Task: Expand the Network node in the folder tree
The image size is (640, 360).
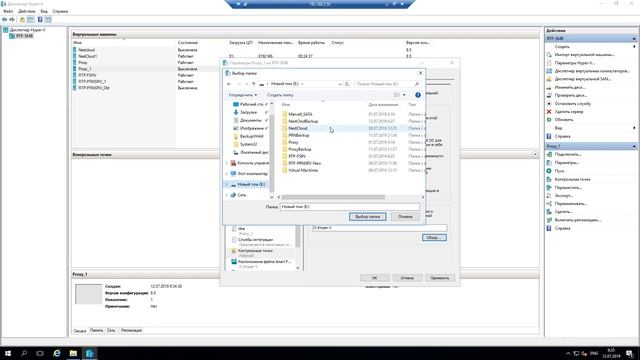Action: click(227, 195)
